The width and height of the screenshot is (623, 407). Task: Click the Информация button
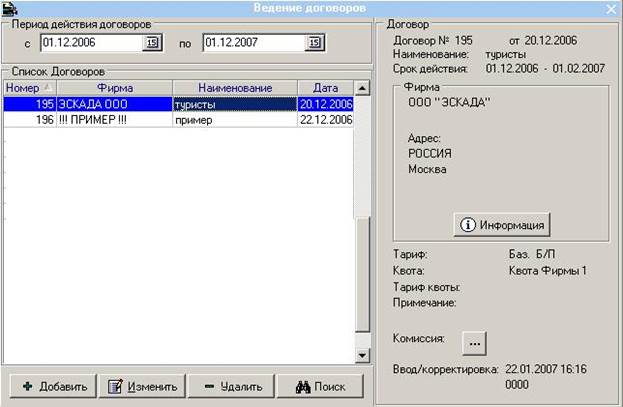(x=501, y=224)
